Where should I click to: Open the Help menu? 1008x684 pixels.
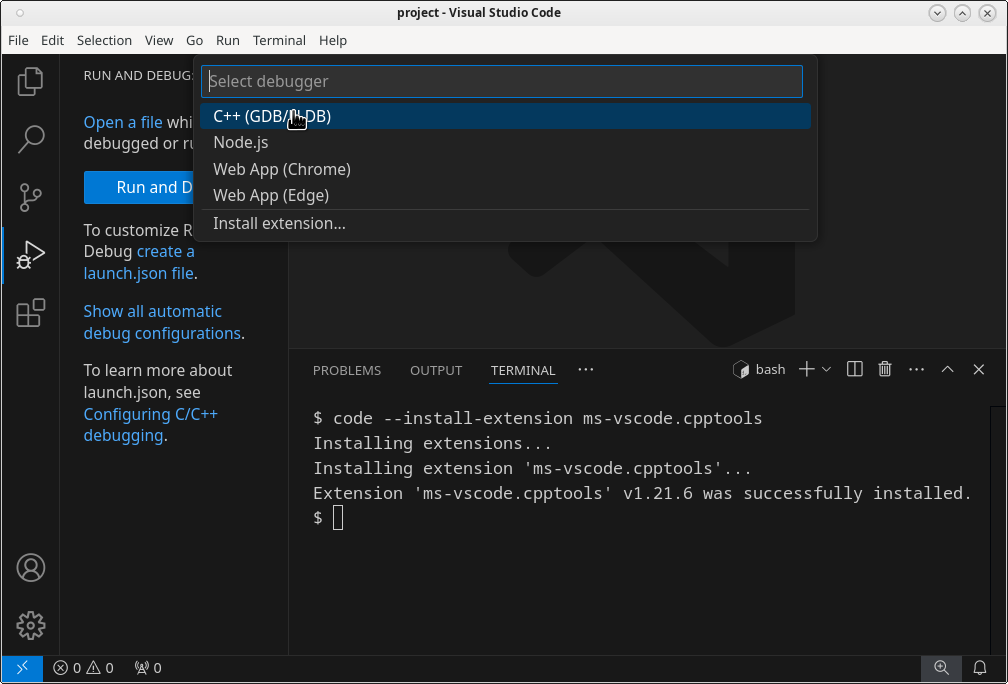click(x=332, y=40)
